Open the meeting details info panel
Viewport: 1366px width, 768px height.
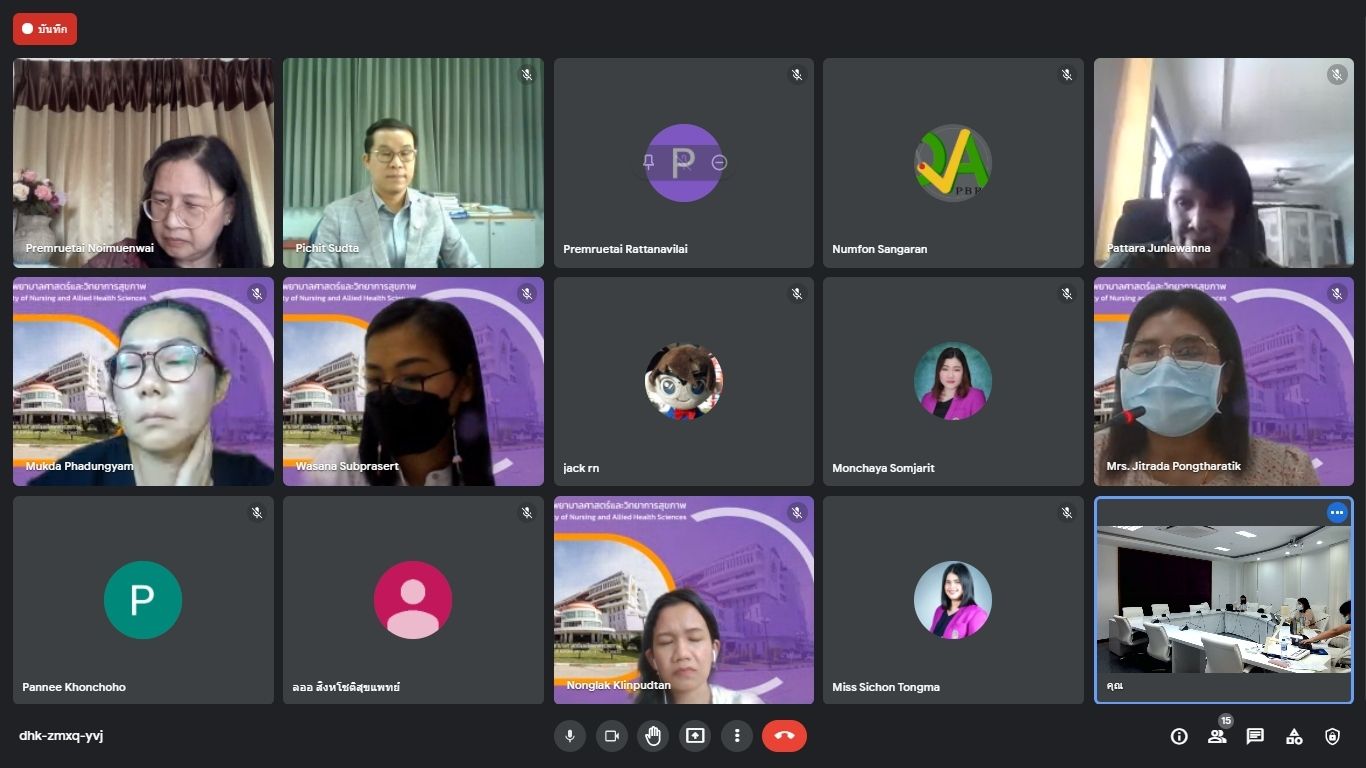point(1179,736)
